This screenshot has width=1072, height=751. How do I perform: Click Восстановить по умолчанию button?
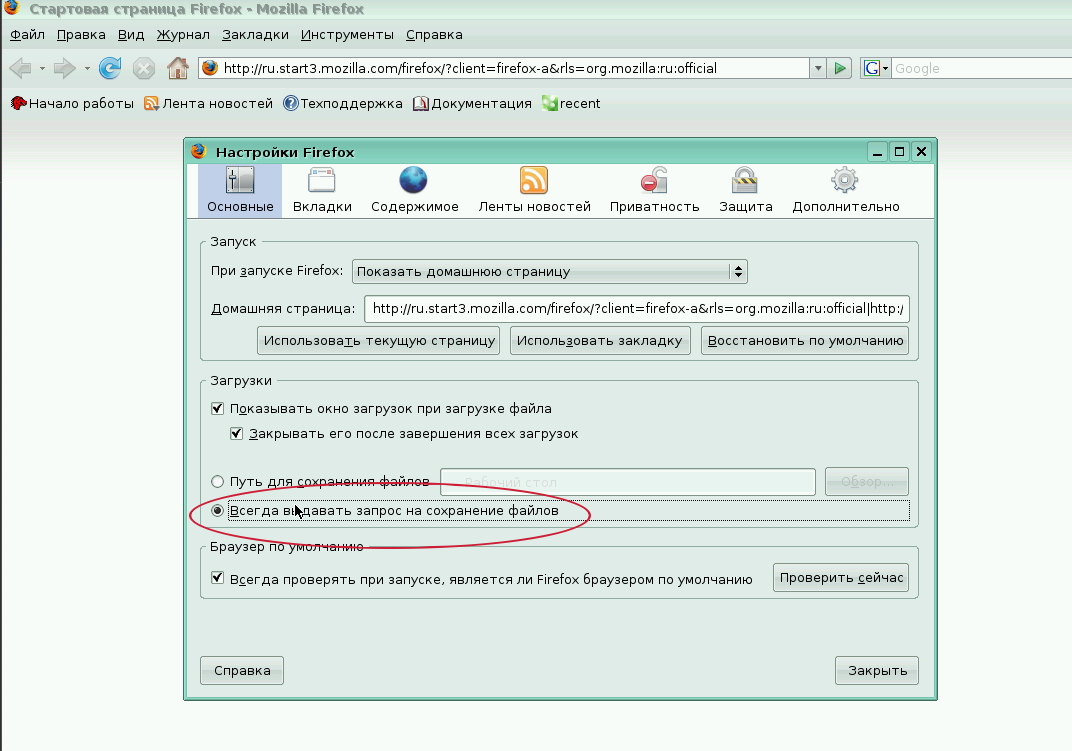point(805,341)
